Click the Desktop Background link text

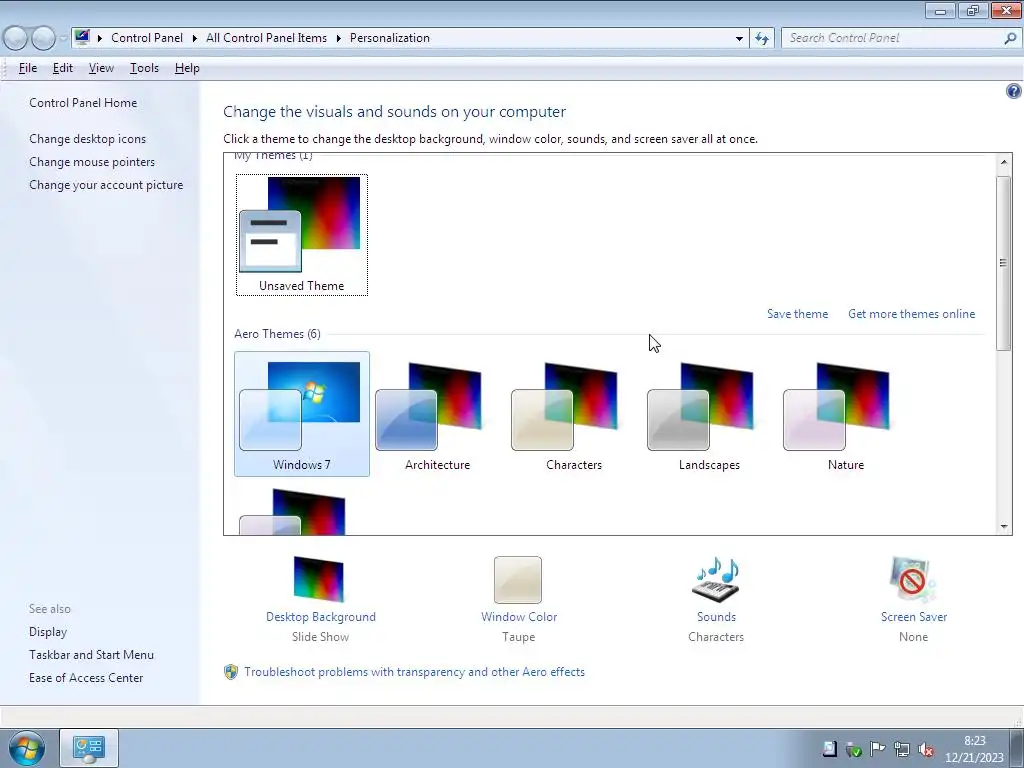click(x=321, y=616)
